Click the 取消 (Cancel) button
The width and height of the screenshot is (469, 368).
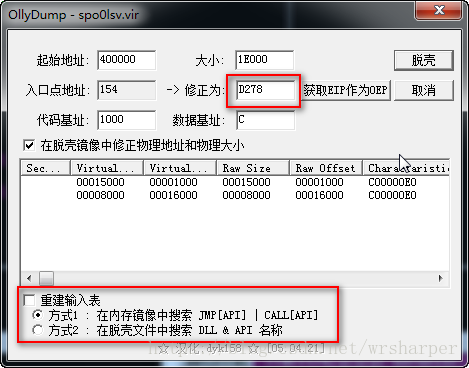coord(424,90)
